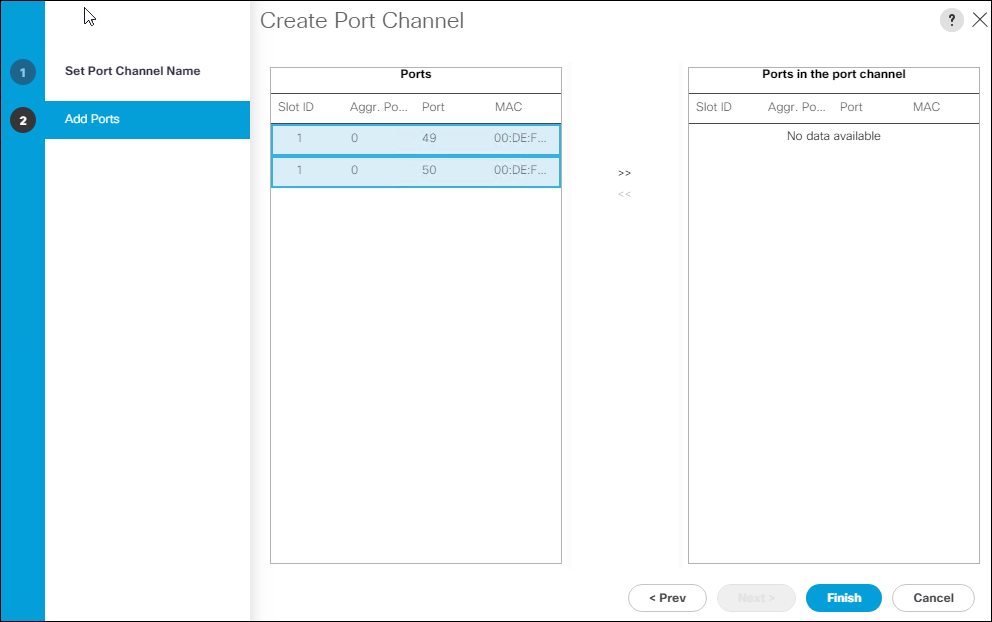Click Port header in port channel table
The image size is (992, 622).
[851, 107]
